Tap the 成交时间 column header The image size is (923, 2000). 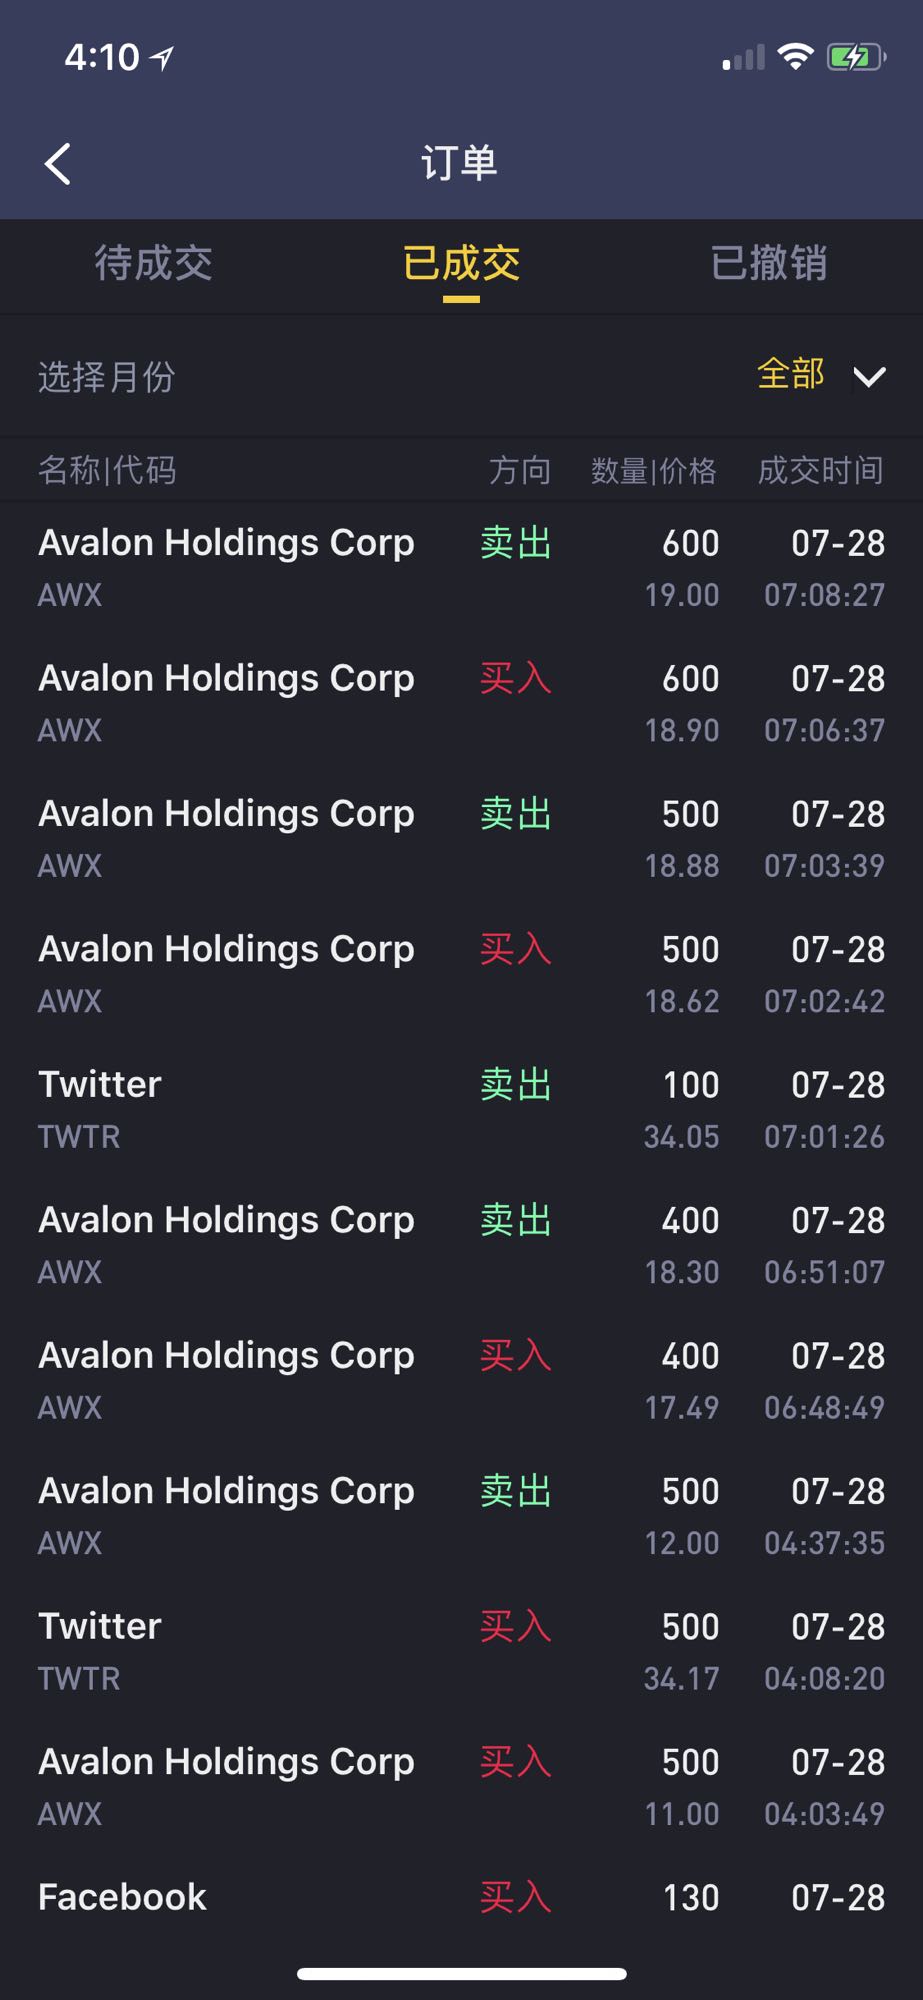coord(821,470)
